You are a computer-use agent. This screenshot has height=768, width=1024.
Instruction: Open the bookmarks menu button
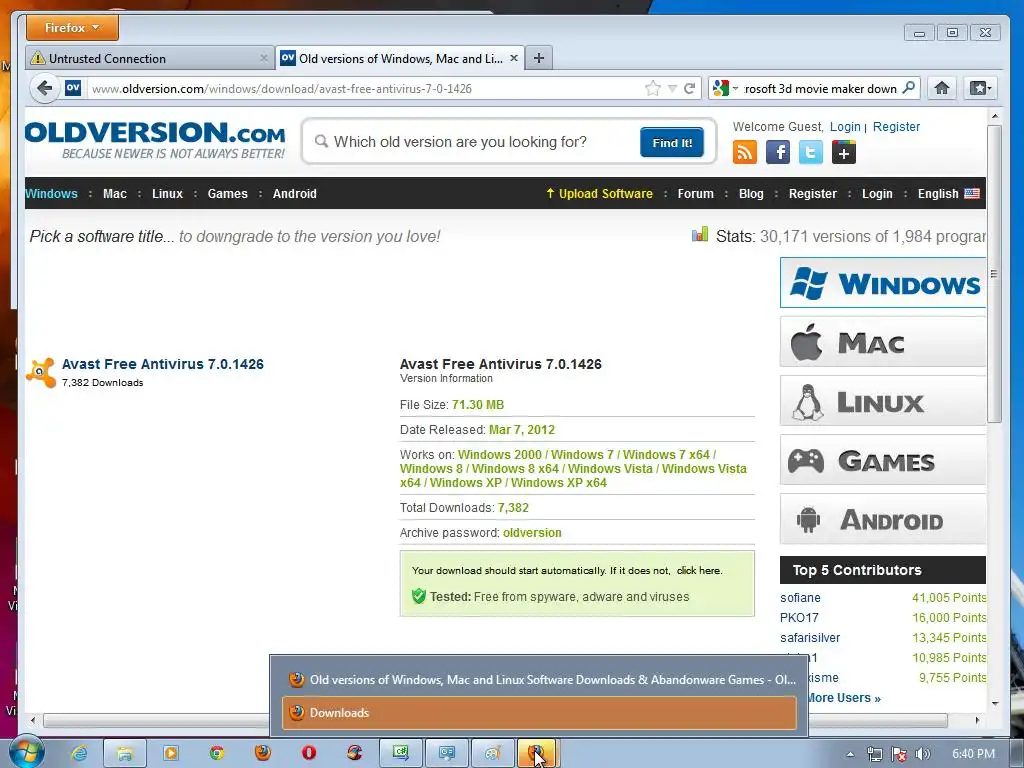[x=980, y=88]
